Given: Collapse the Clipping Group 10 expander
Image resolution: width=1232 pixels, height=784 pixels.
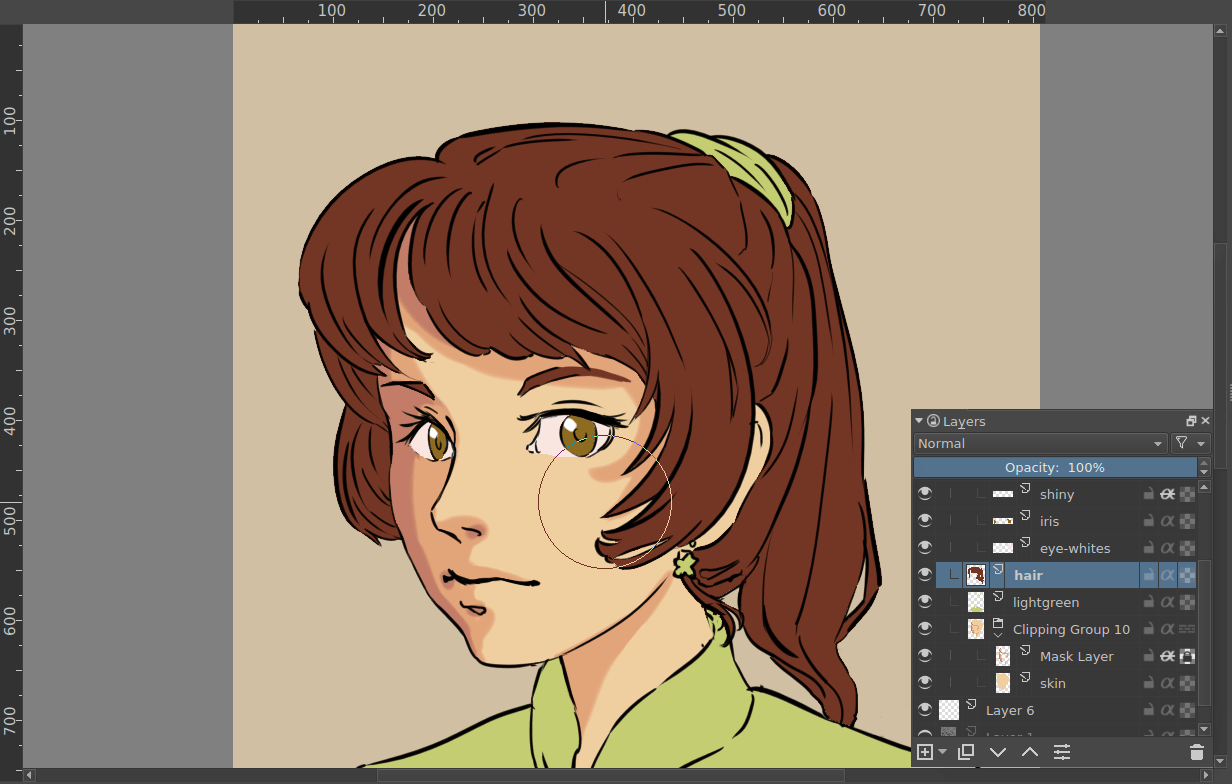Looking at the screenshot, I should click(x=998, y=634).
